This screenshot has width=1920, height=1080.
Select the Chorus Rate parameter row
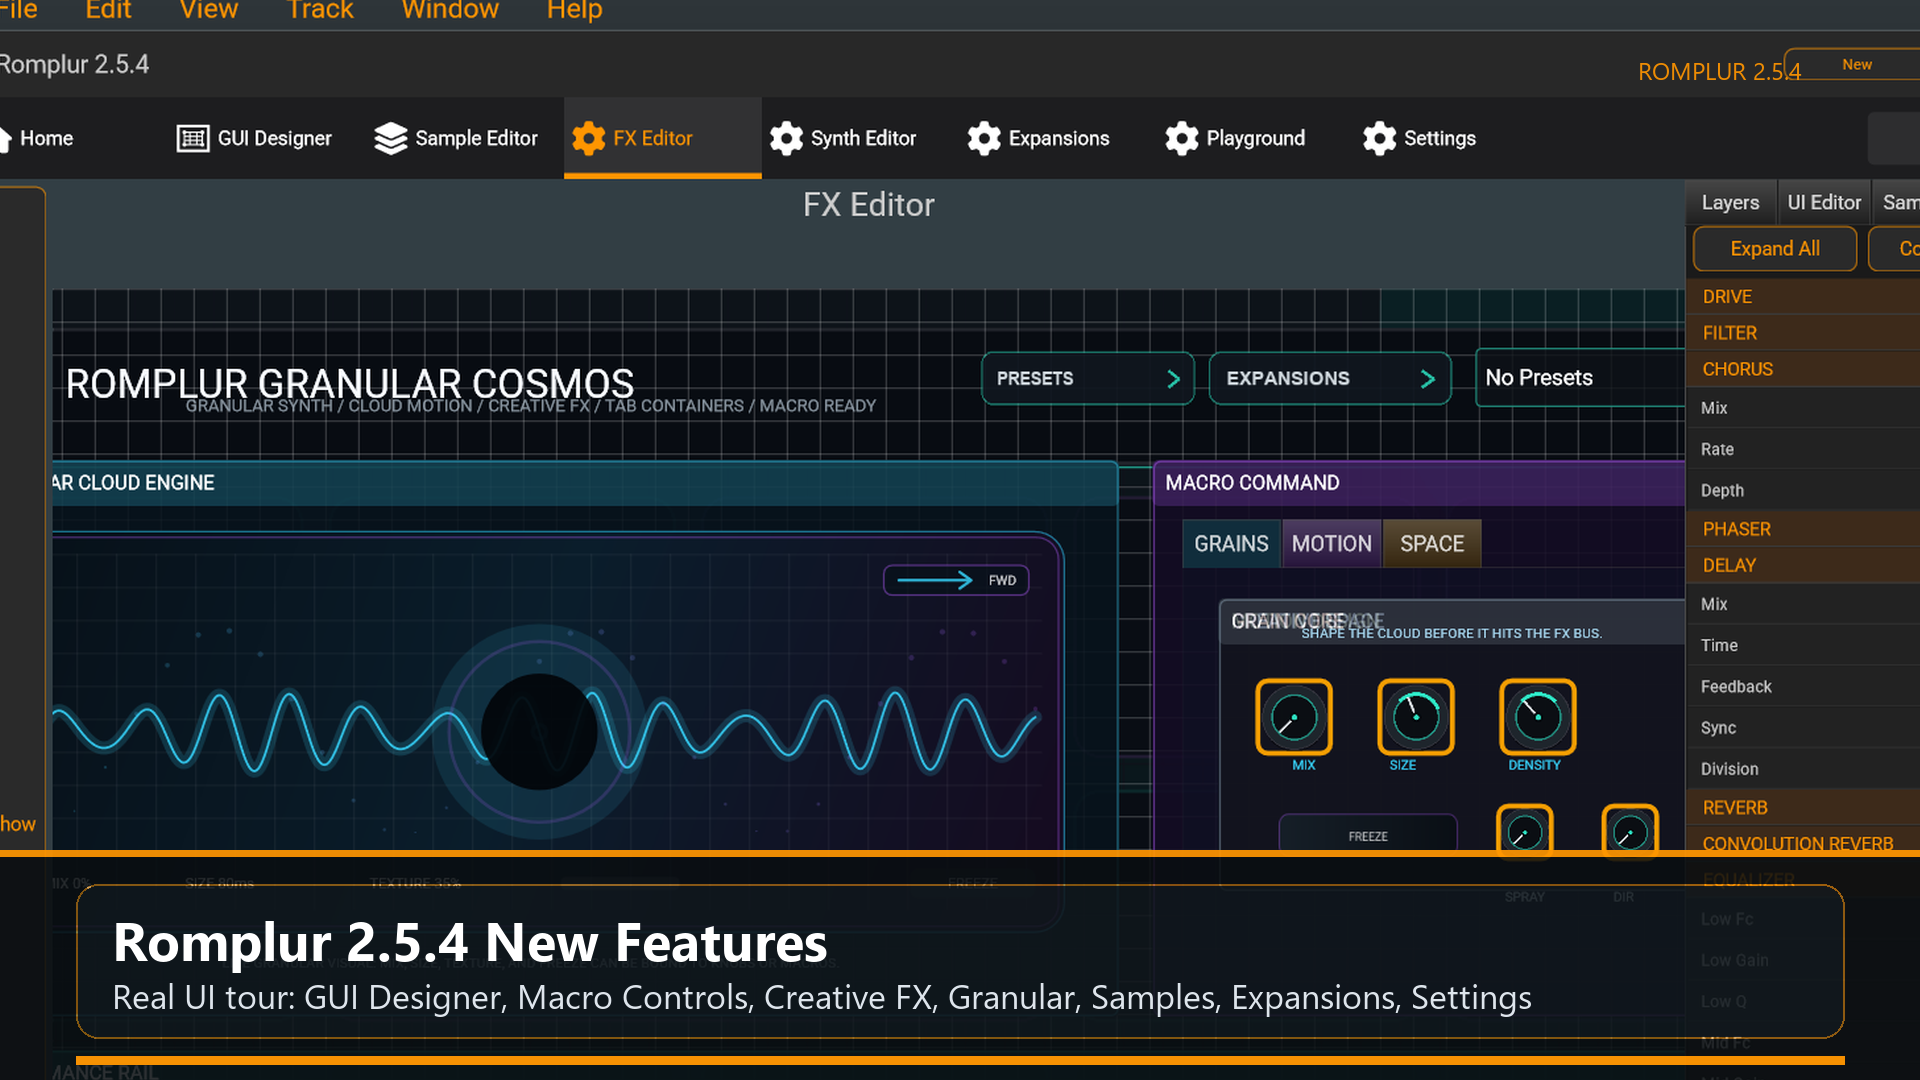pyautogui.click(x=1803, y=449)
